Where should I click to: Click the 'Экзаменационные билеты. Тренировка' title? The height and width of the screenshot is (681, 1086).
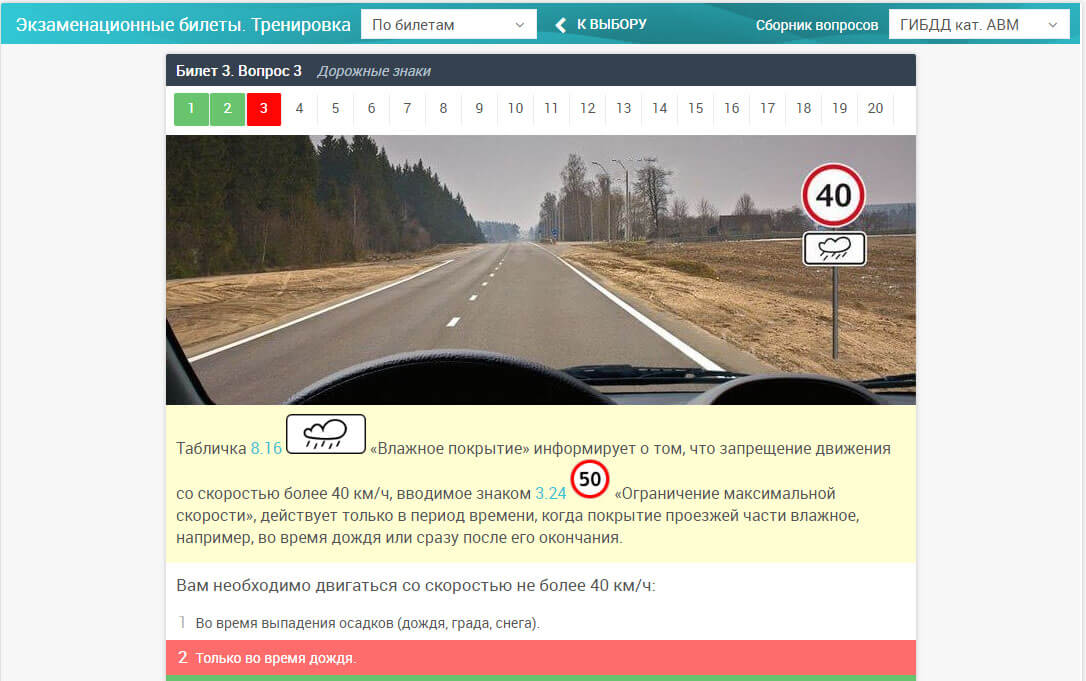point(183,25)
